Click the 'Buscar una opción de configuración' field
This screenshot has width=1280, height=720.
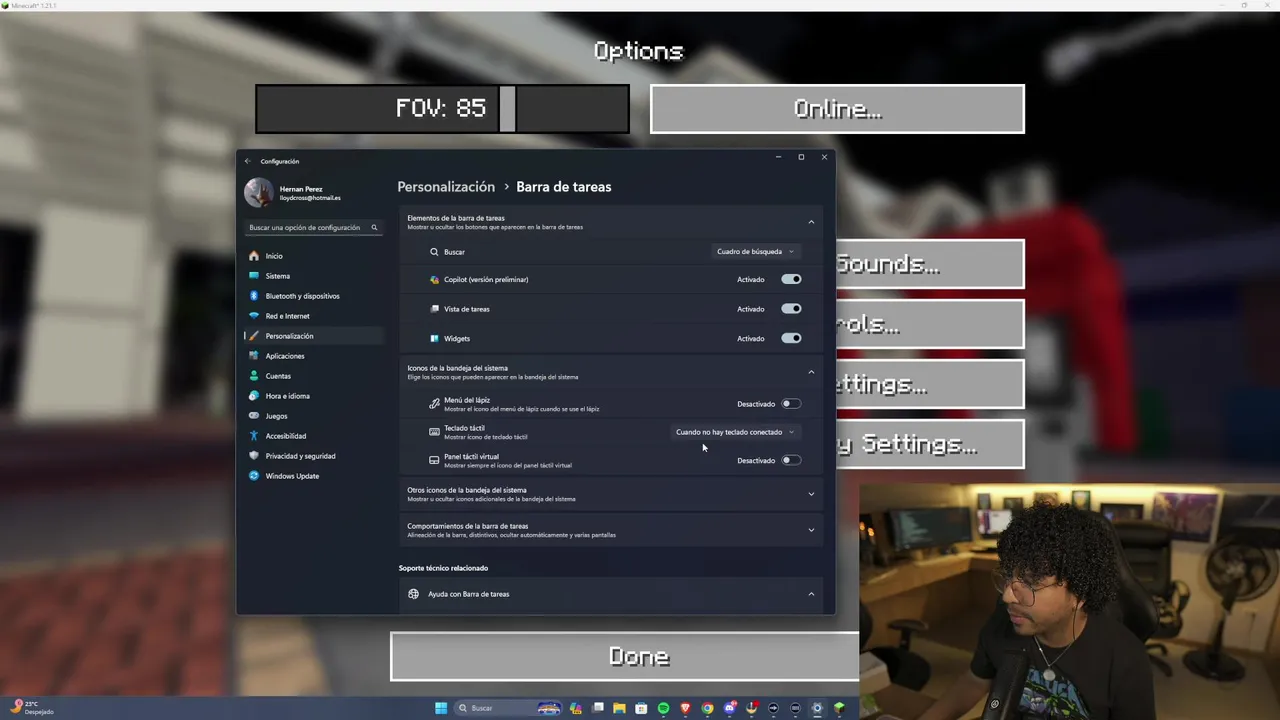pyautogui.click(x=313, y=227)
